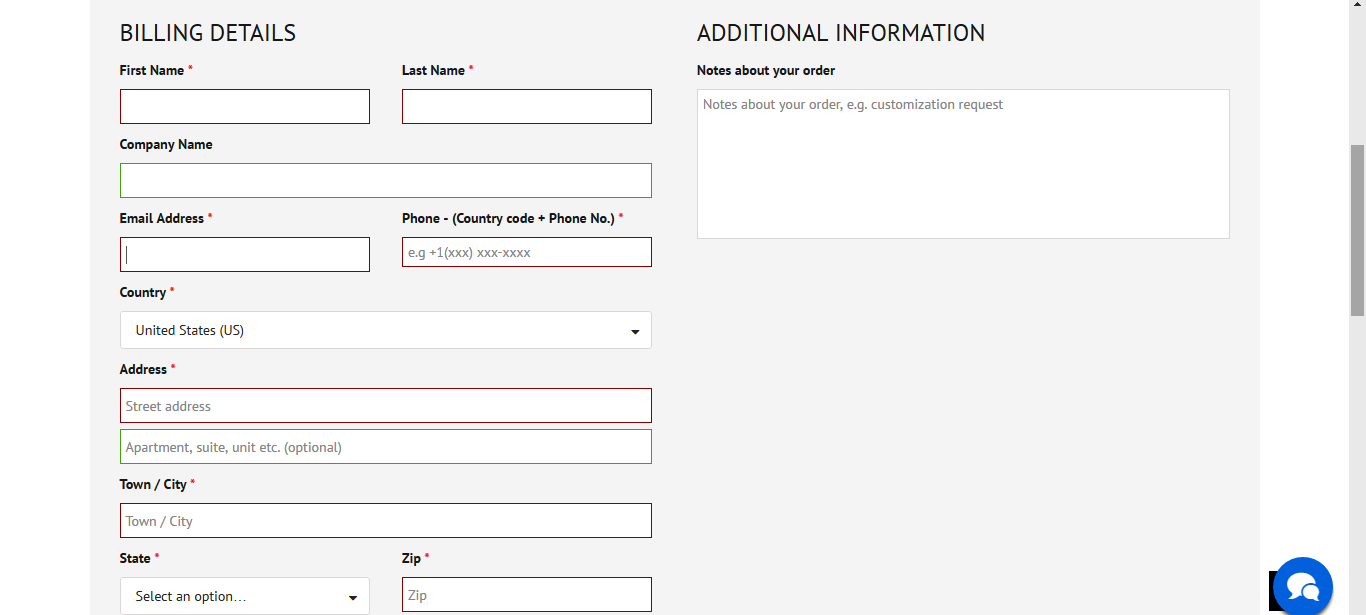
Task: Click the Town / City field
Action: [x=385, y=520]
